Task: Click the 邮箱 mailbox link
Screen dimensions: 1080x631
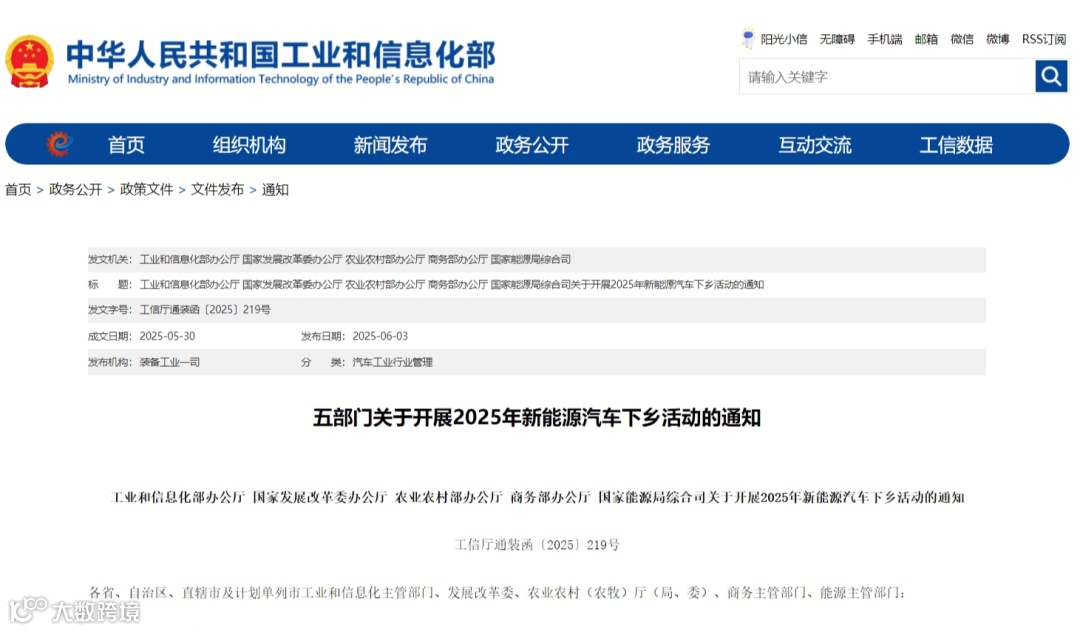Action: pyautogui.click(x=926, y=39)
